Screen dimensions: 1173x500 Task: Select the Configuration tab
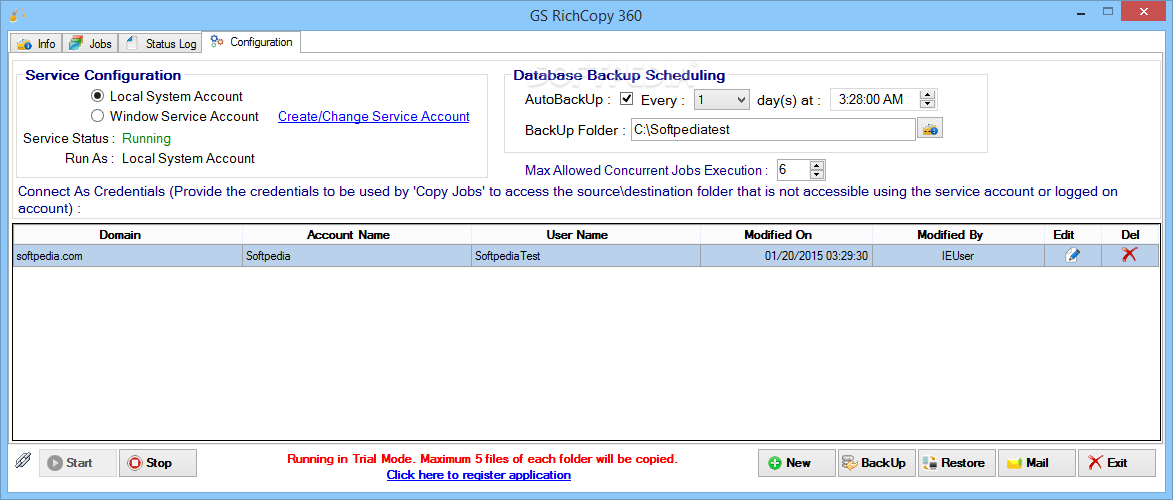tap(252, 42)
